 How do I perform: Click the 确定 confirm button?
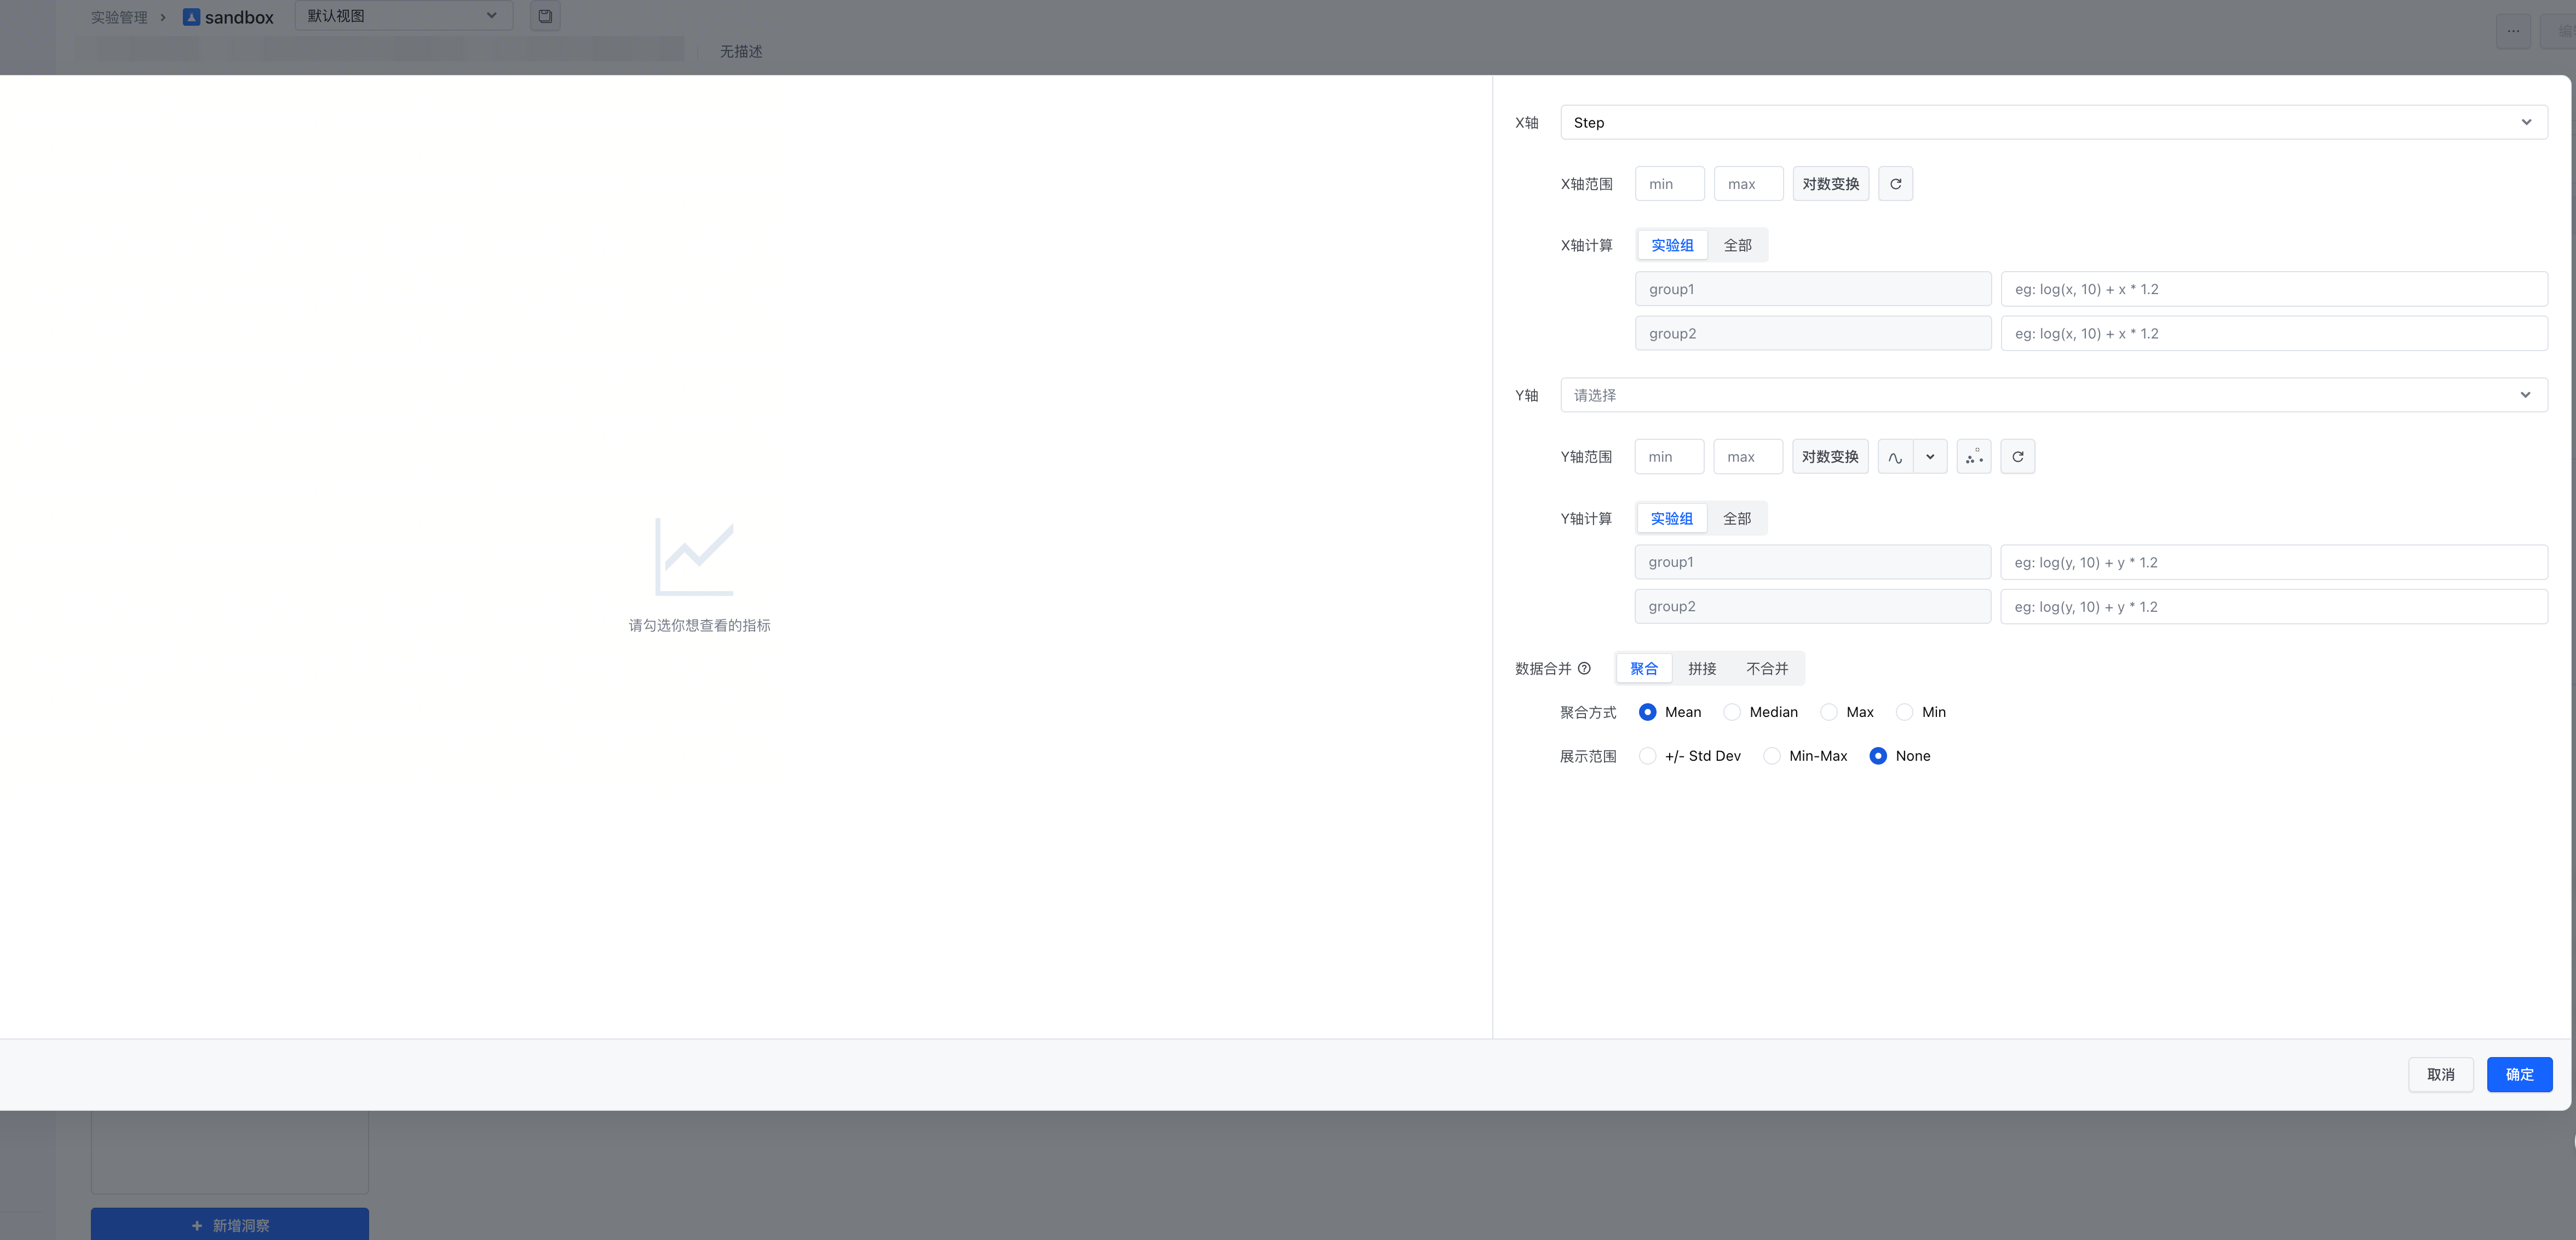[x=2519, y=1074]
